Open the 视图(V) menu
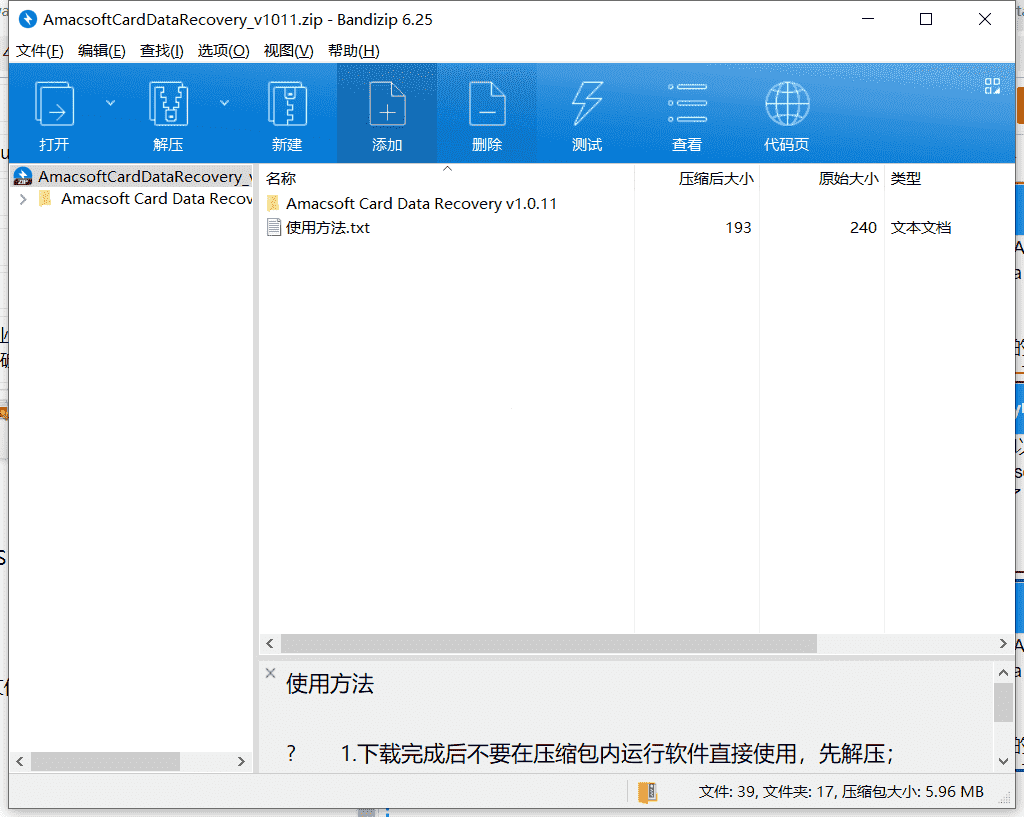Viewport: 1024px width, 817px height. (288, 51)
